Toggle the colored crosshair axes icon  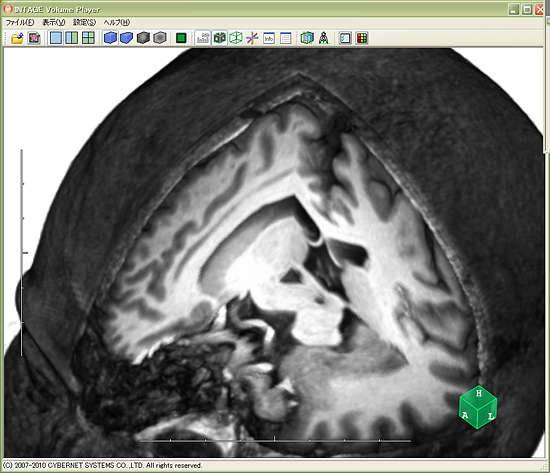252,38
